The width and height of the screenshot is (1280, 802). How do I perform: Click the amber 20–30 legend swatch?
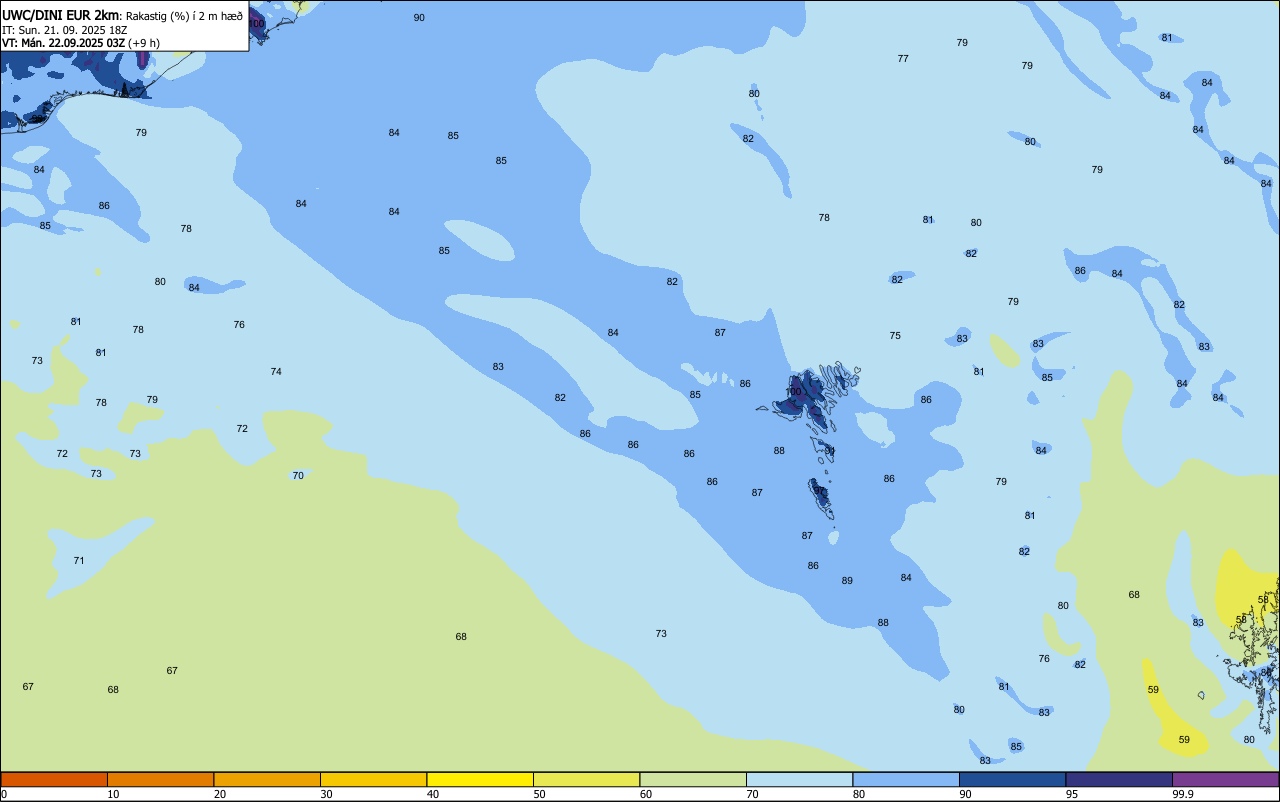[x=267, y=779]
